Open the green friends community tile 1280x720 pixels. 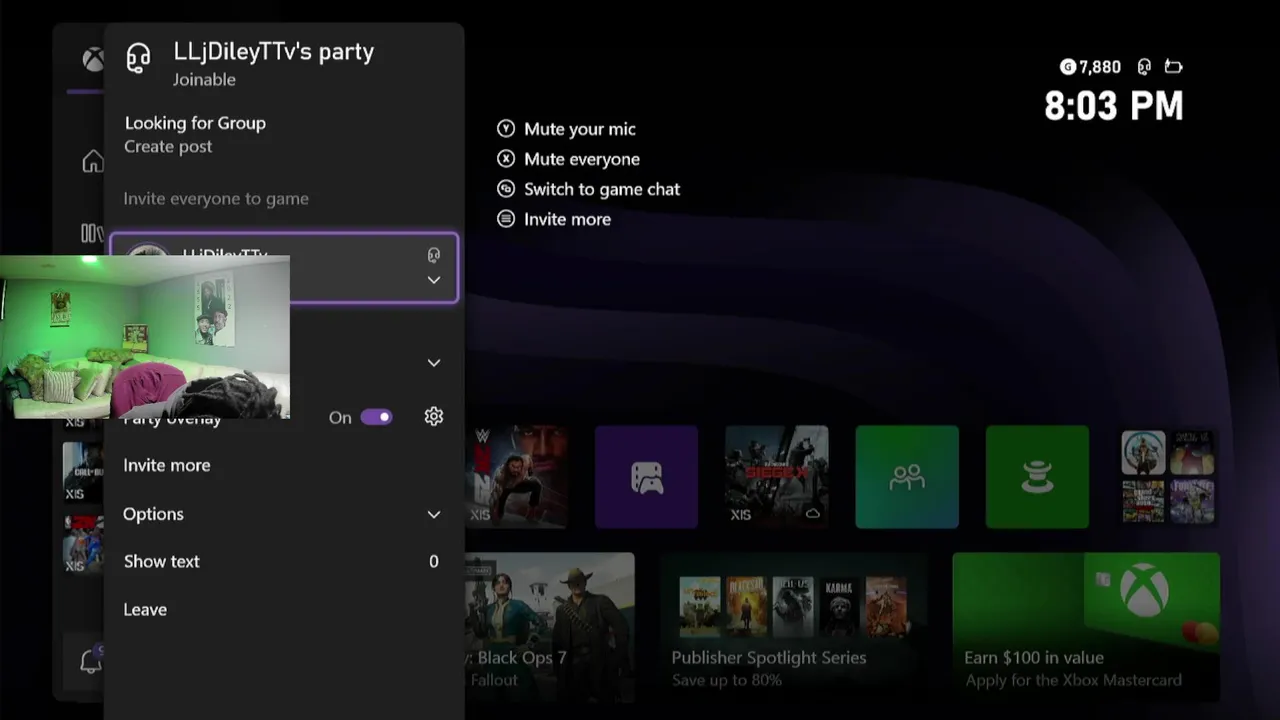coord(907,477)
